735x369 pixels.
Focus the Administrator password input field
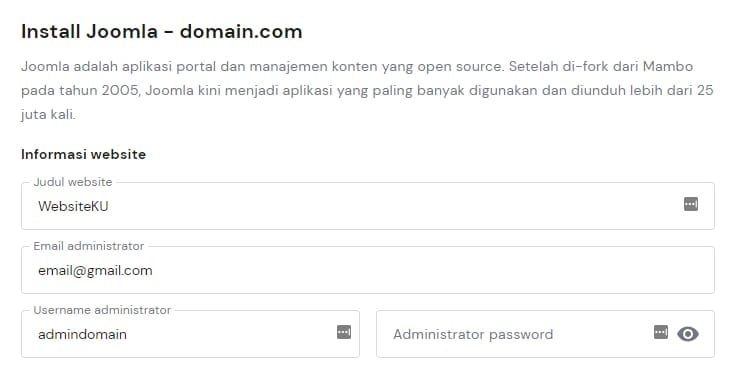tap(545, 334)
